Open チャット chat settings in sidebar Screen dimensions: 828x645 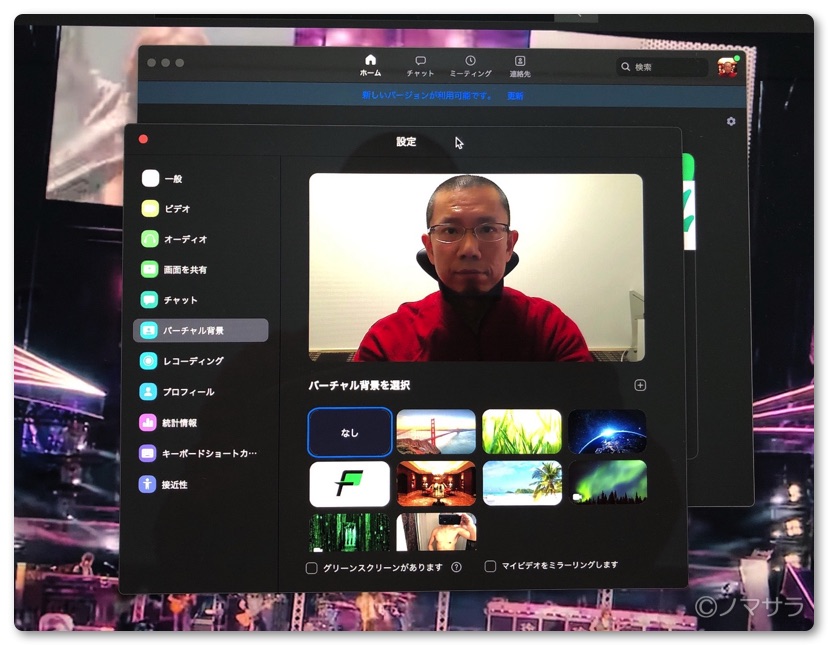(x=150, y=300)
